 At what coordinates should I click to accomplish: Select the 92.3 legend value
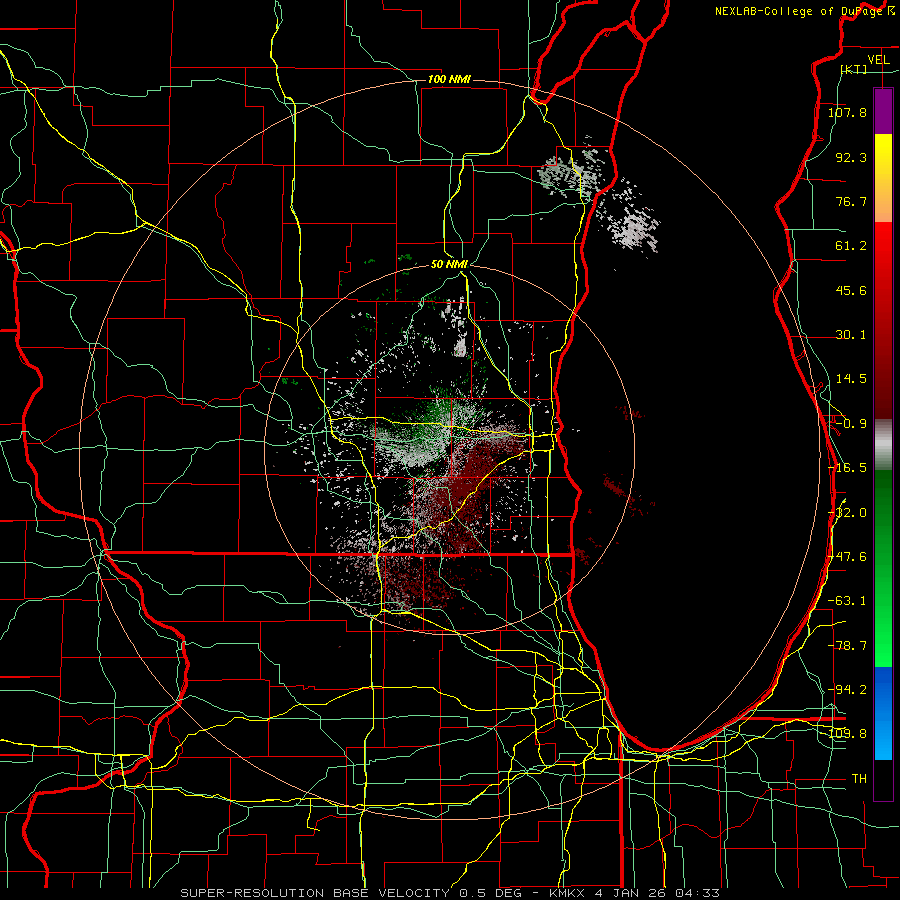(851, 157)
